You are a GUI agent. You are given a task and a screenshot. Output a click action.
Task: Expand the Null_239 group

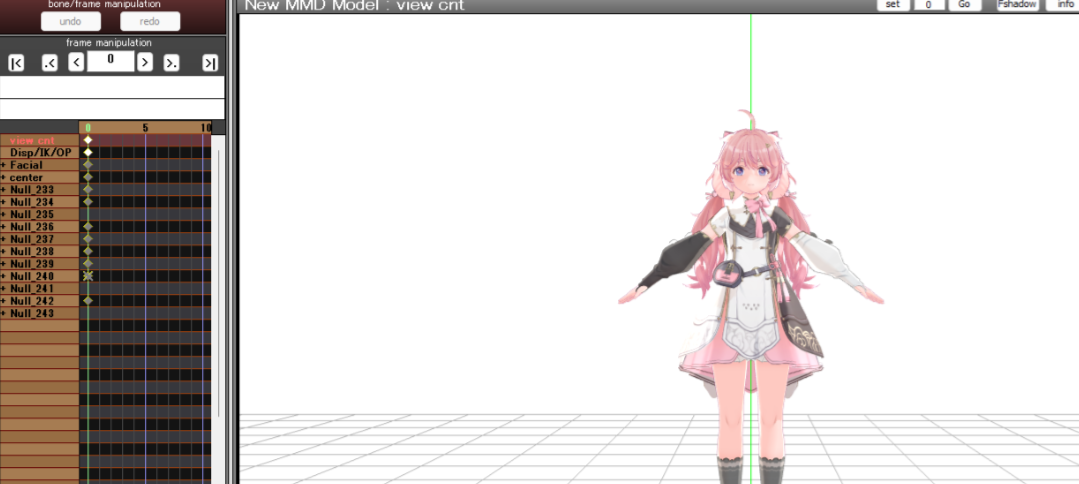[x=3, y=264]
